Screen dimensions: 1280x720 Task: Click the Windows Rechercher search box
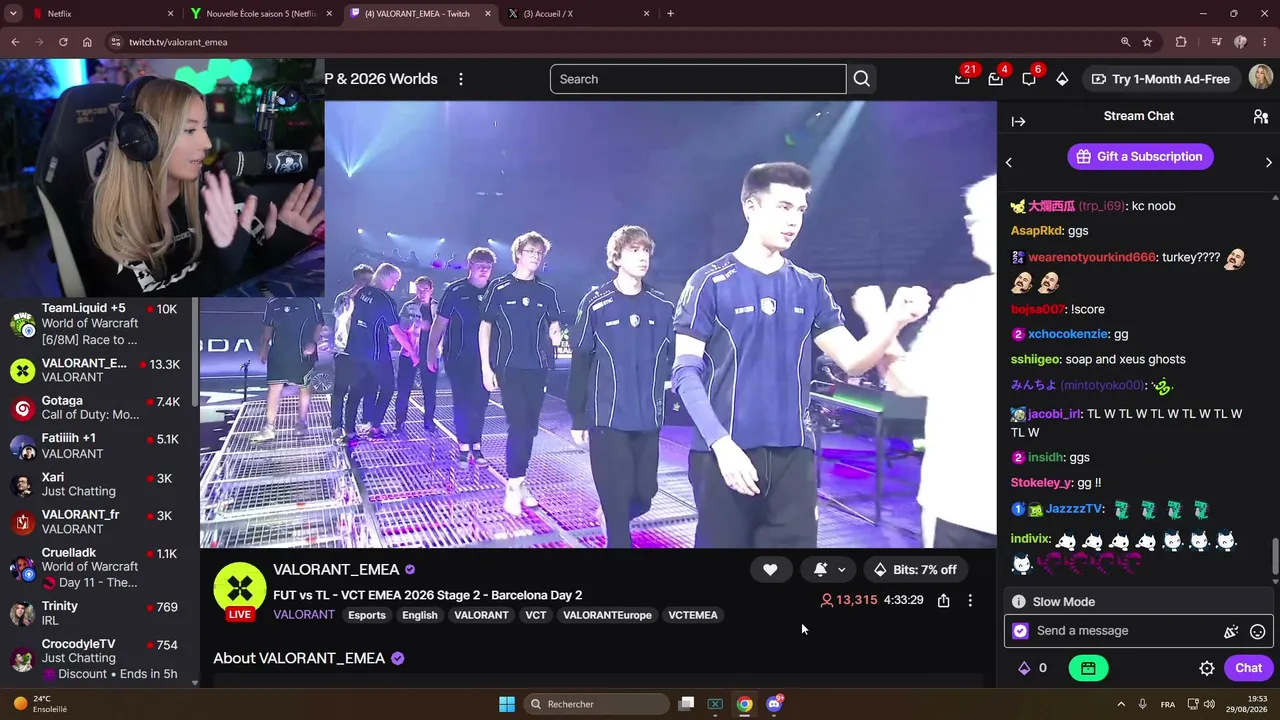pyautogui.click(x=597, y=704)
